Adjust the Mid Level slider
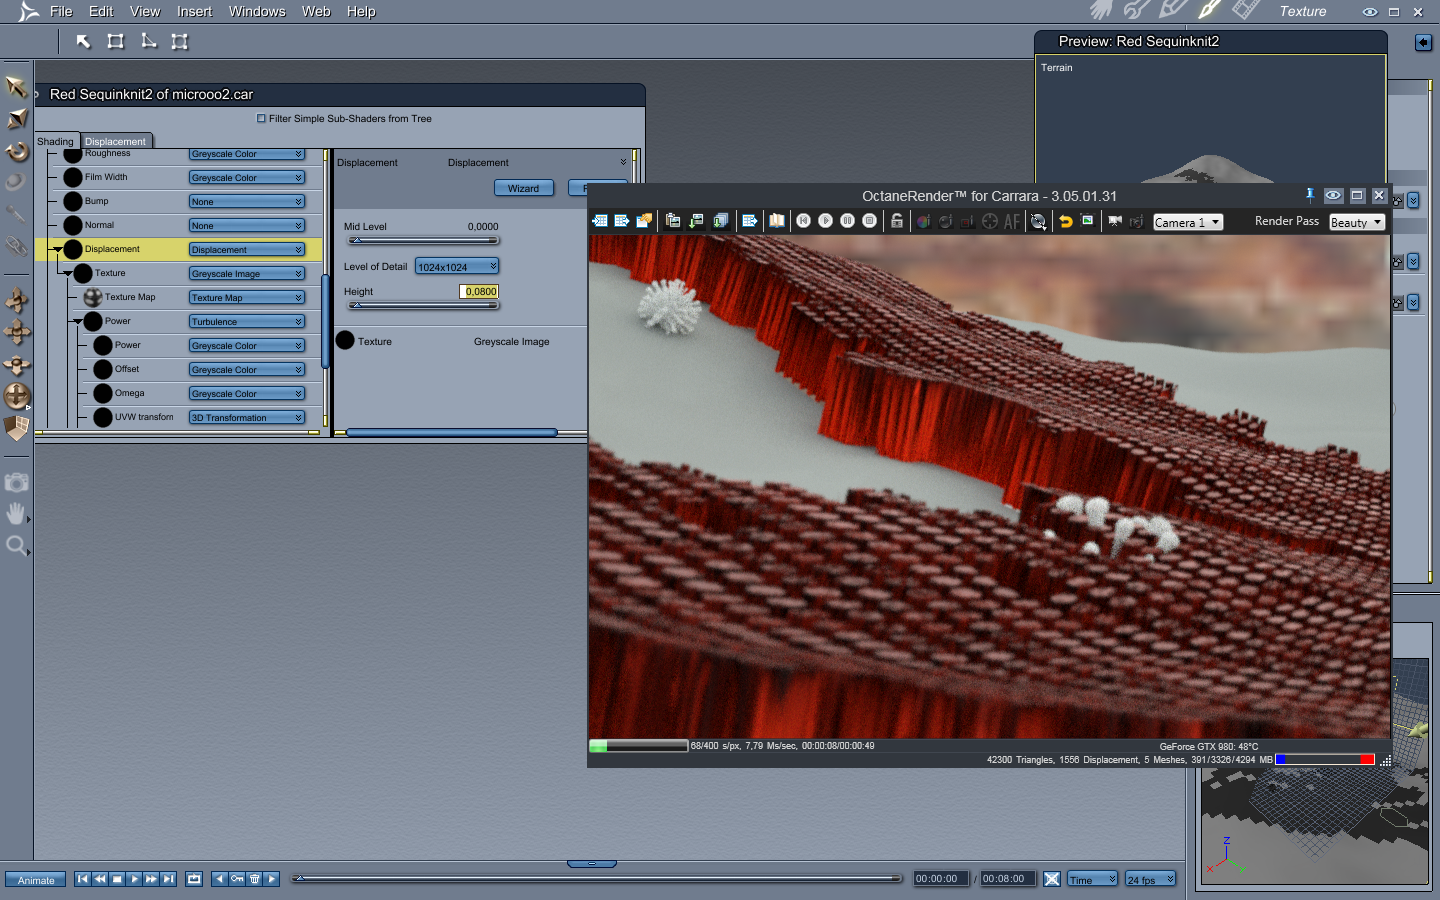This screenshot has width=1440, height=900. [423, 241]
